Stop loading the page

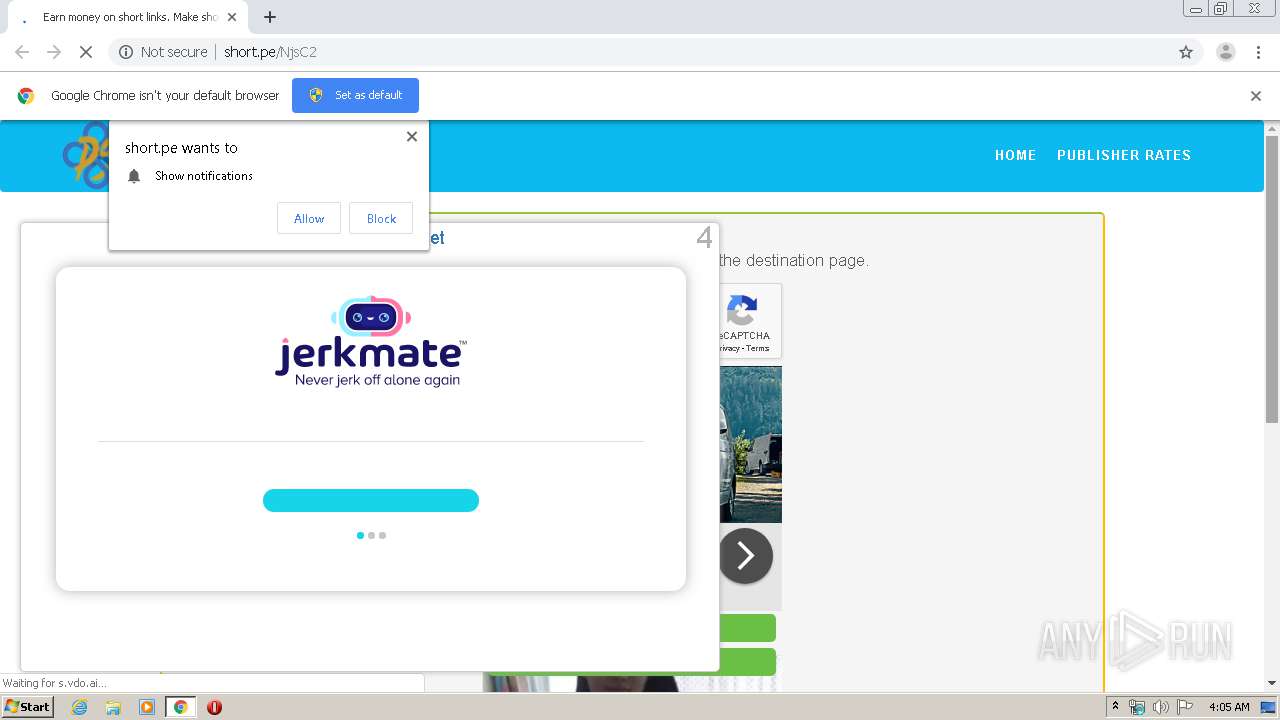pos(86,52)
